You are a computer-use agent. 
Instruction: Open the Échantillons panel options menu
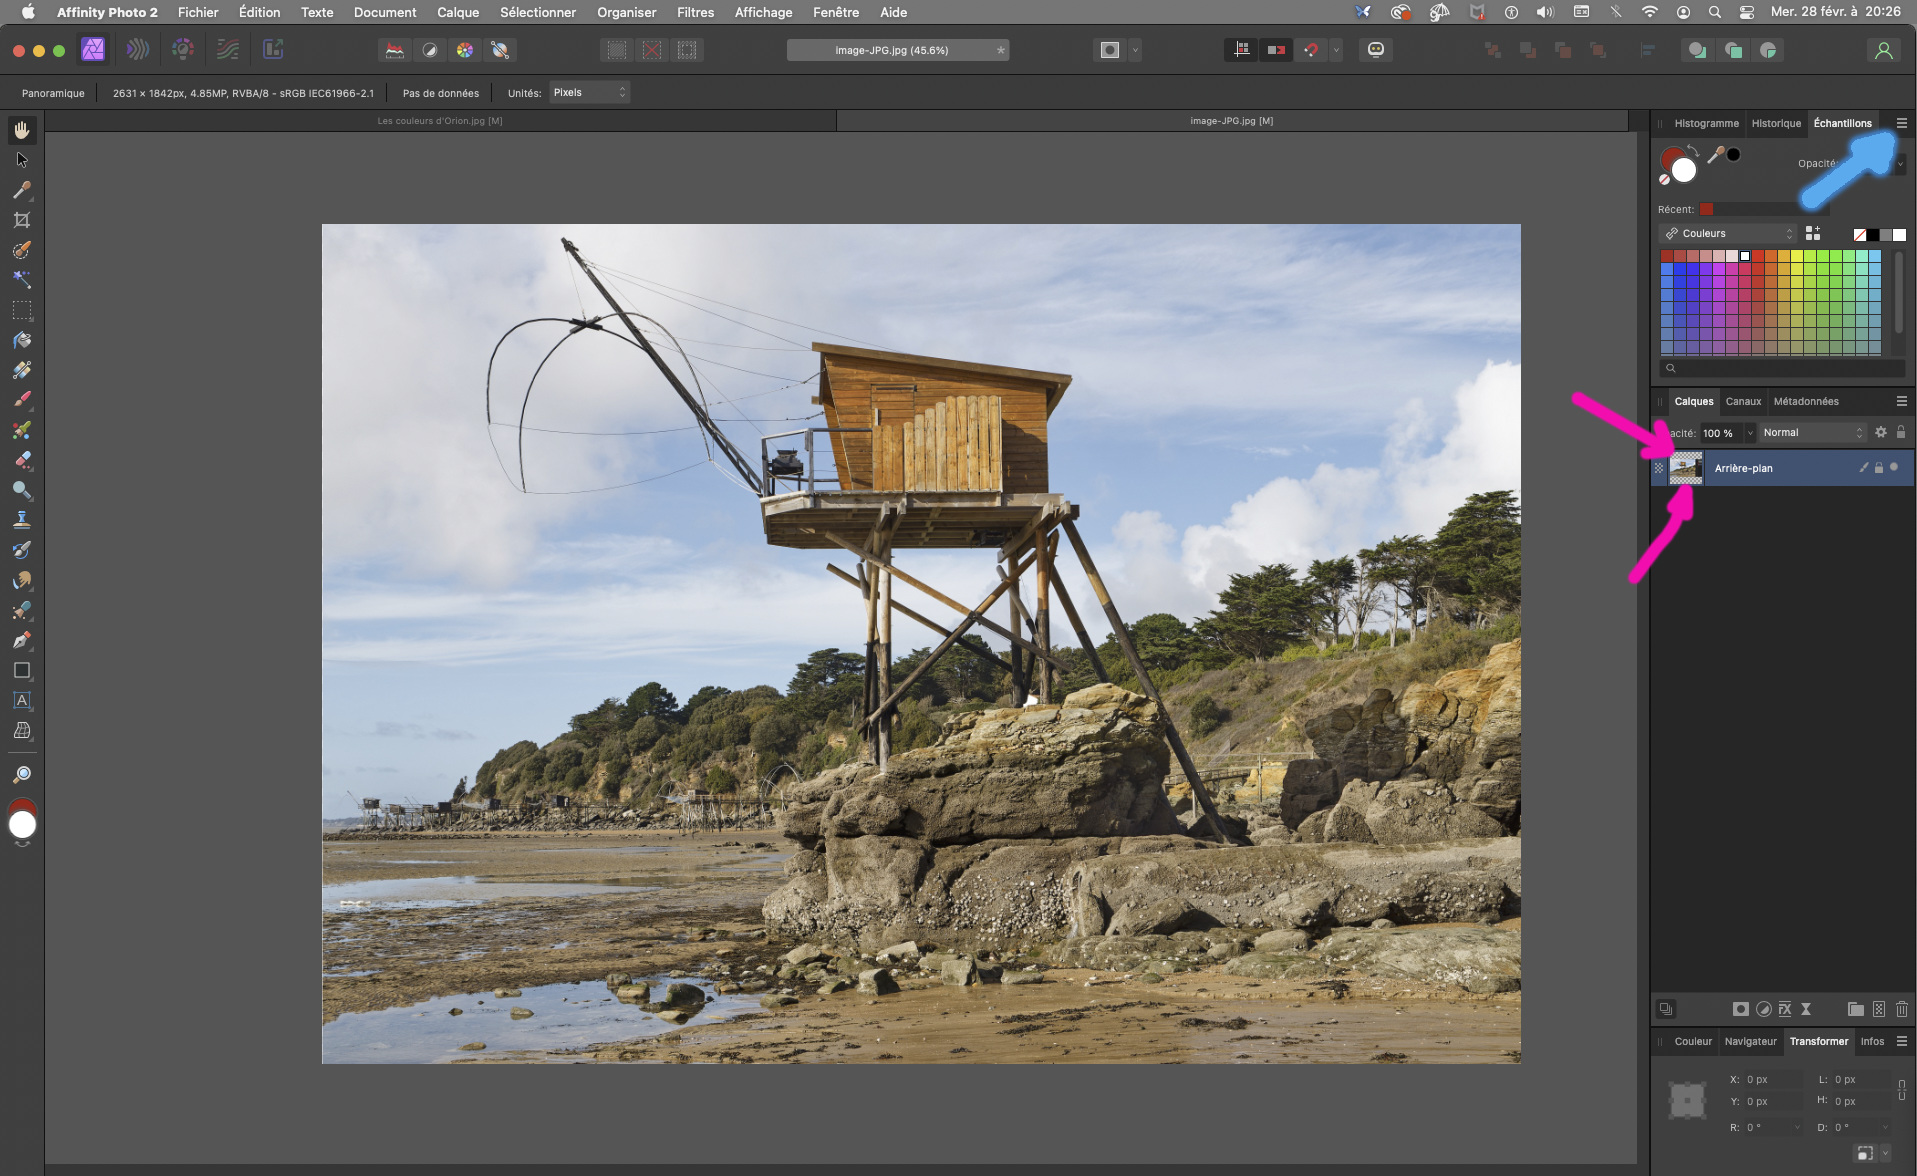click(1902, 123)
